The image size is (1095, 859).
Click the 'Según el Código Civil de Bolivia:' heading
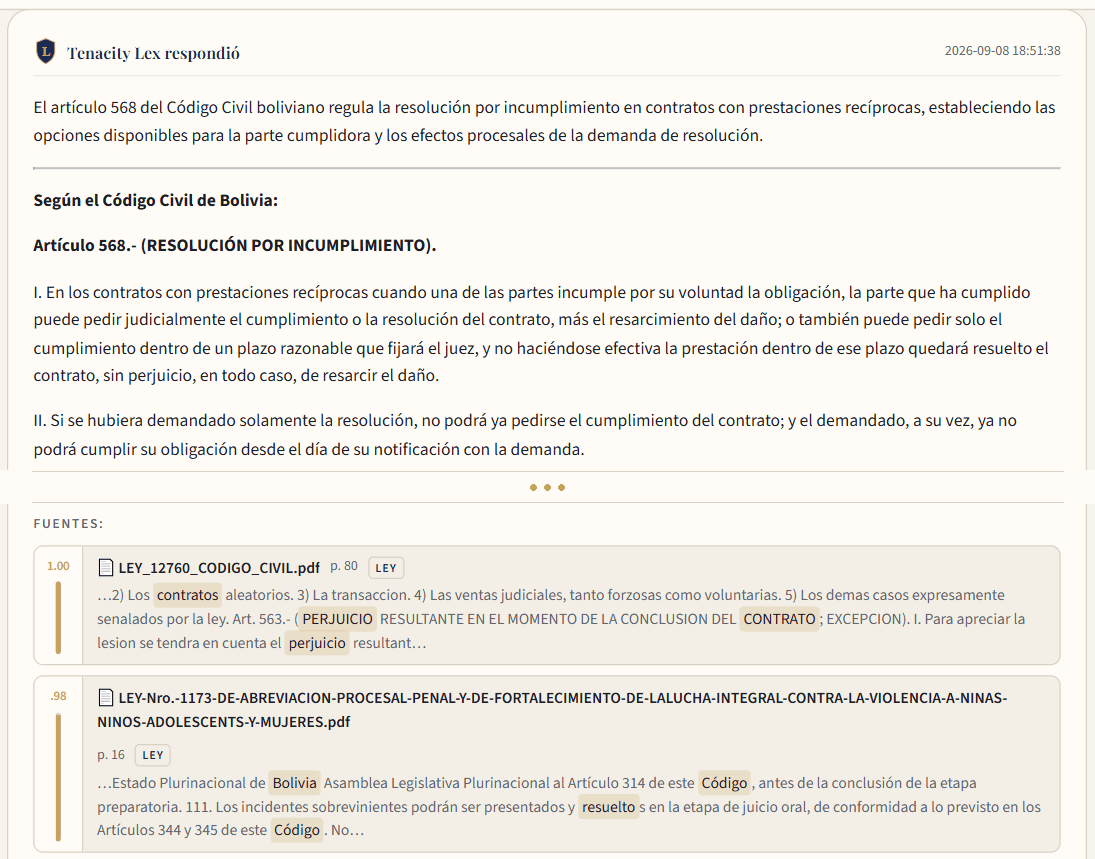click(156, 200)
